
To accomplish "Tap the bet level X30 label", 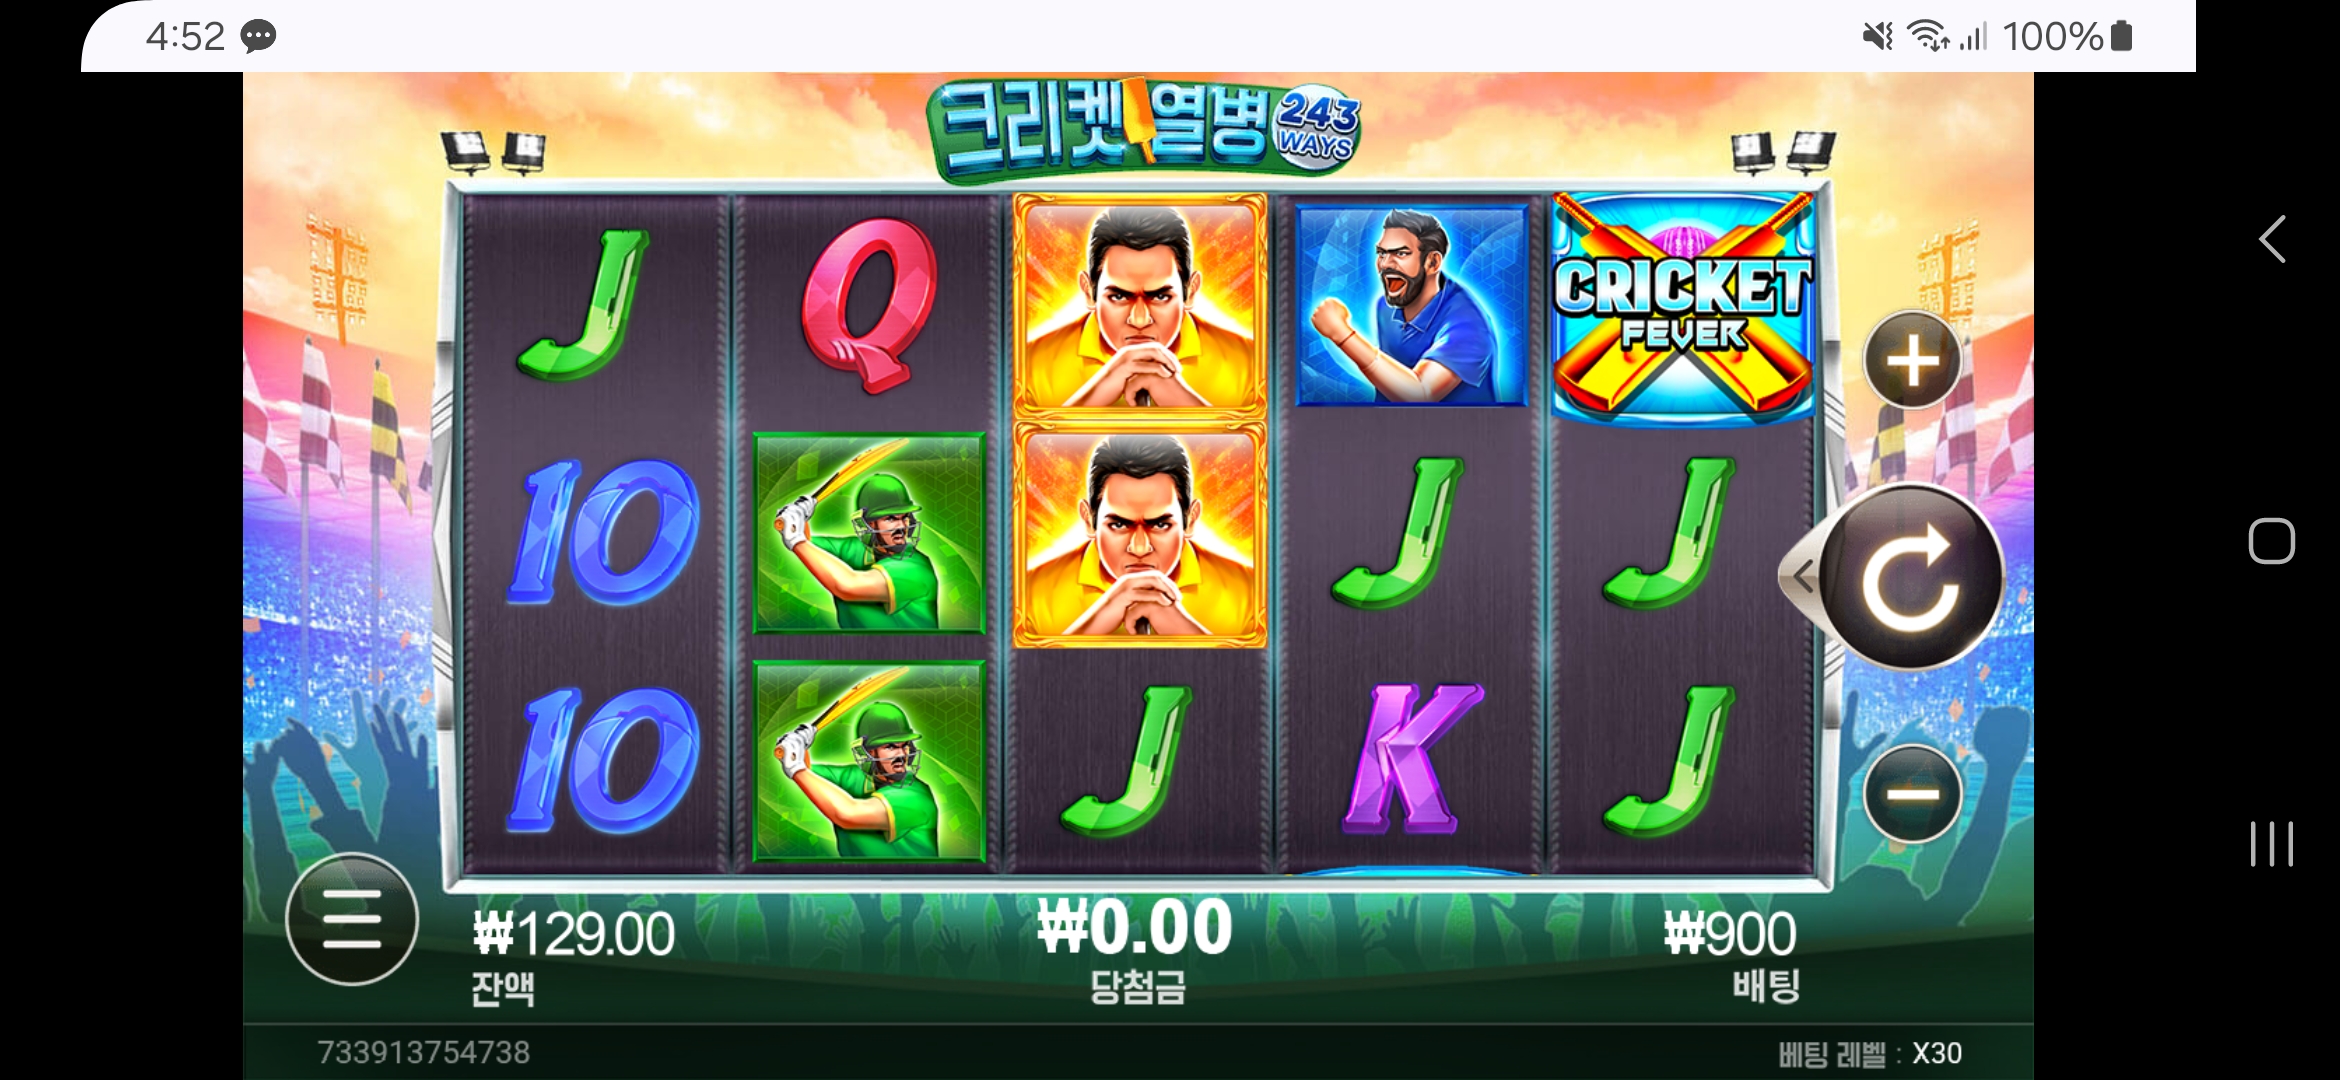I will pos(1869,1053).
